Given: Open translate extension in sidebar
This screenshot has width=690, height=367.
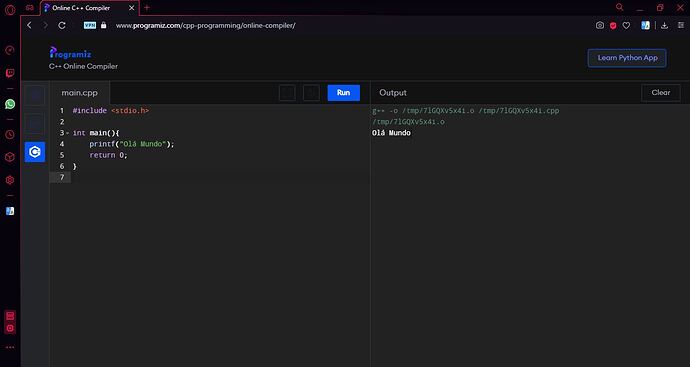Looking at the screenshot, I should [10, 211].
